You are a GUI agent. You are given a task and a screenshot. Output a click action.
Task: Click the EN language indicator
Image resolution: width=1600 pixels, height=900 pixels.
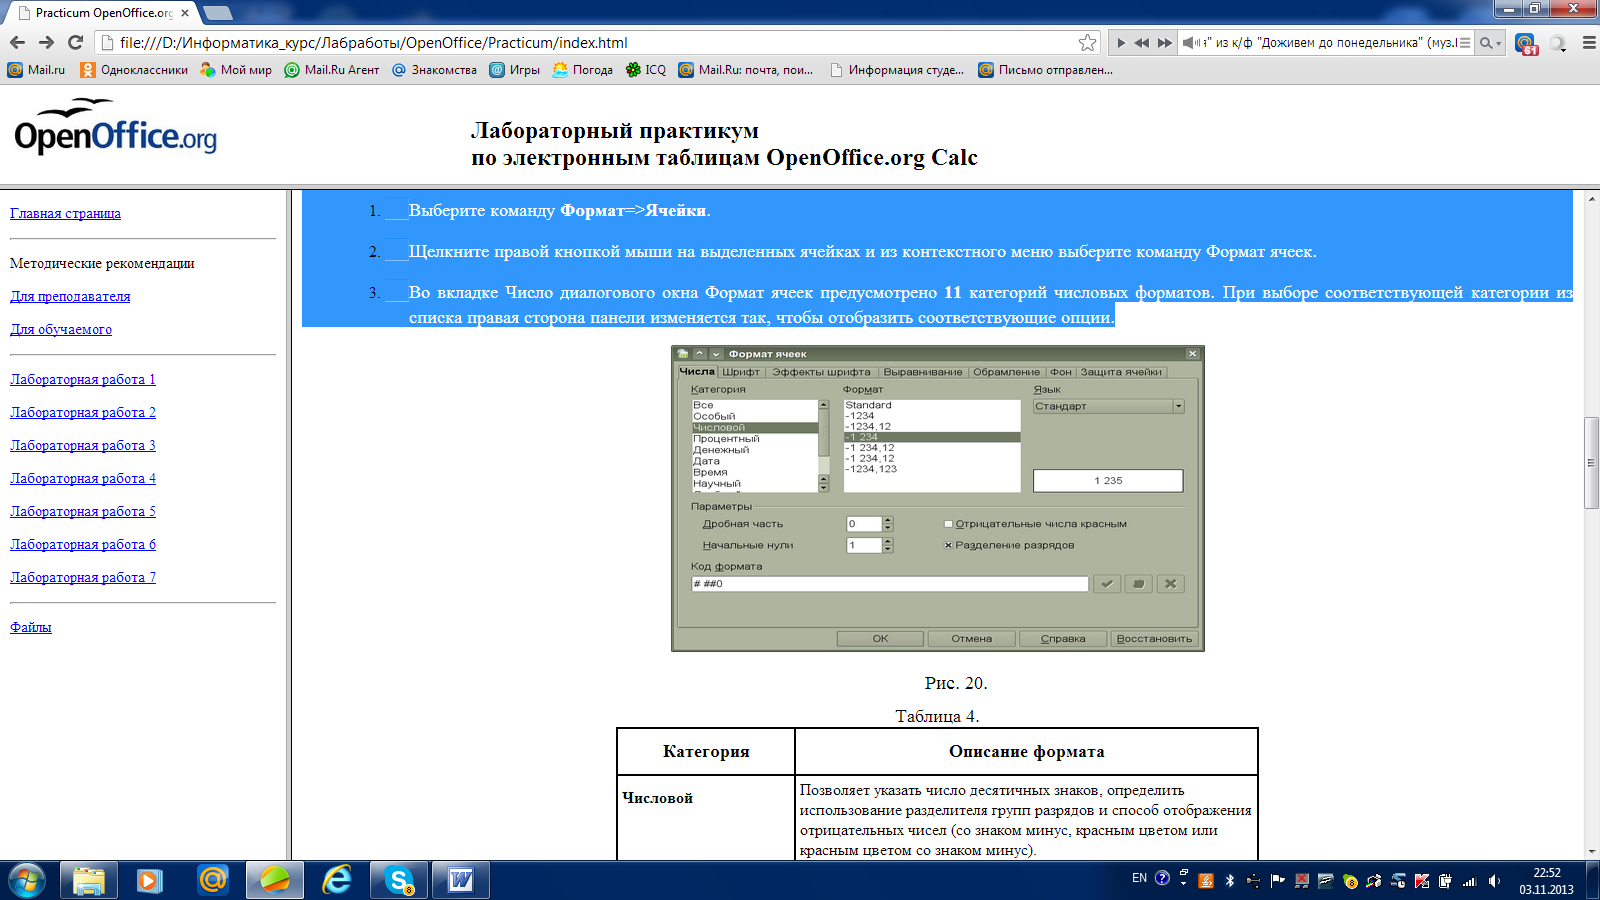(1139, 878)
